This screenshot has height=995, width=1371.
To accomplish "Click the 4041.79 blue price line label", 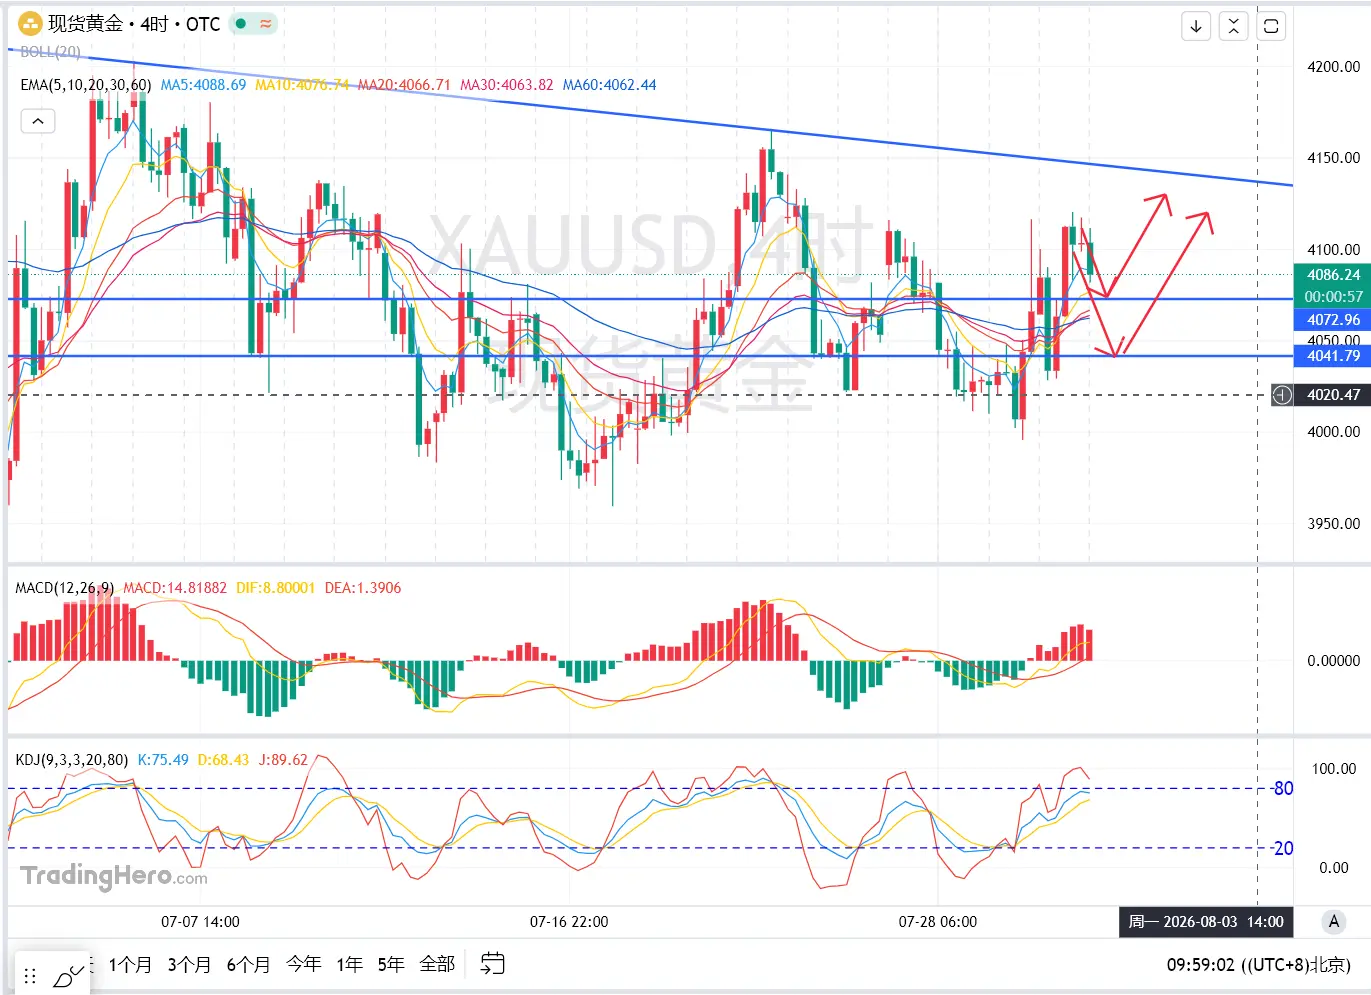I will point(1333,356).
